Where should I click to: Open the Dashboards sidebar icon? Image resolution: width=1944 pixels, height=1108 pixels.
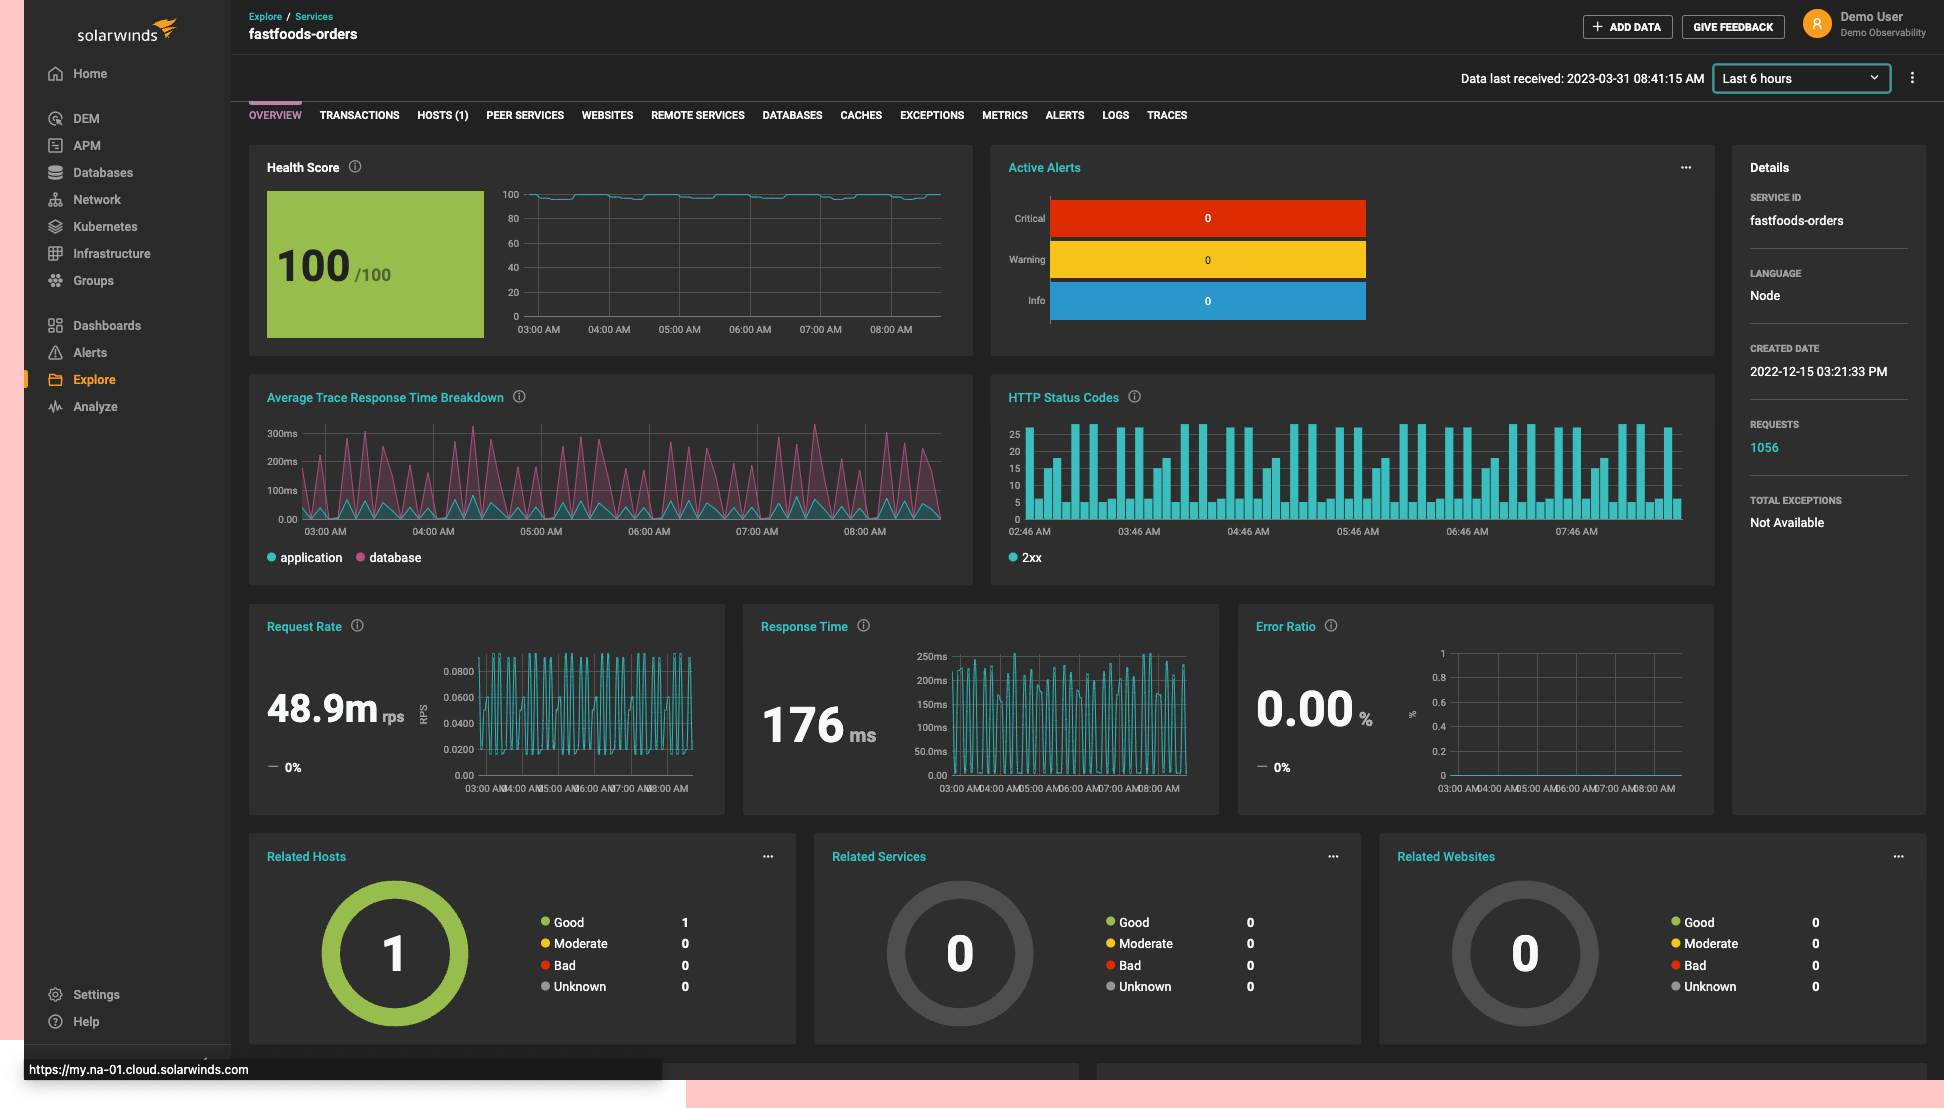[56, 326]
